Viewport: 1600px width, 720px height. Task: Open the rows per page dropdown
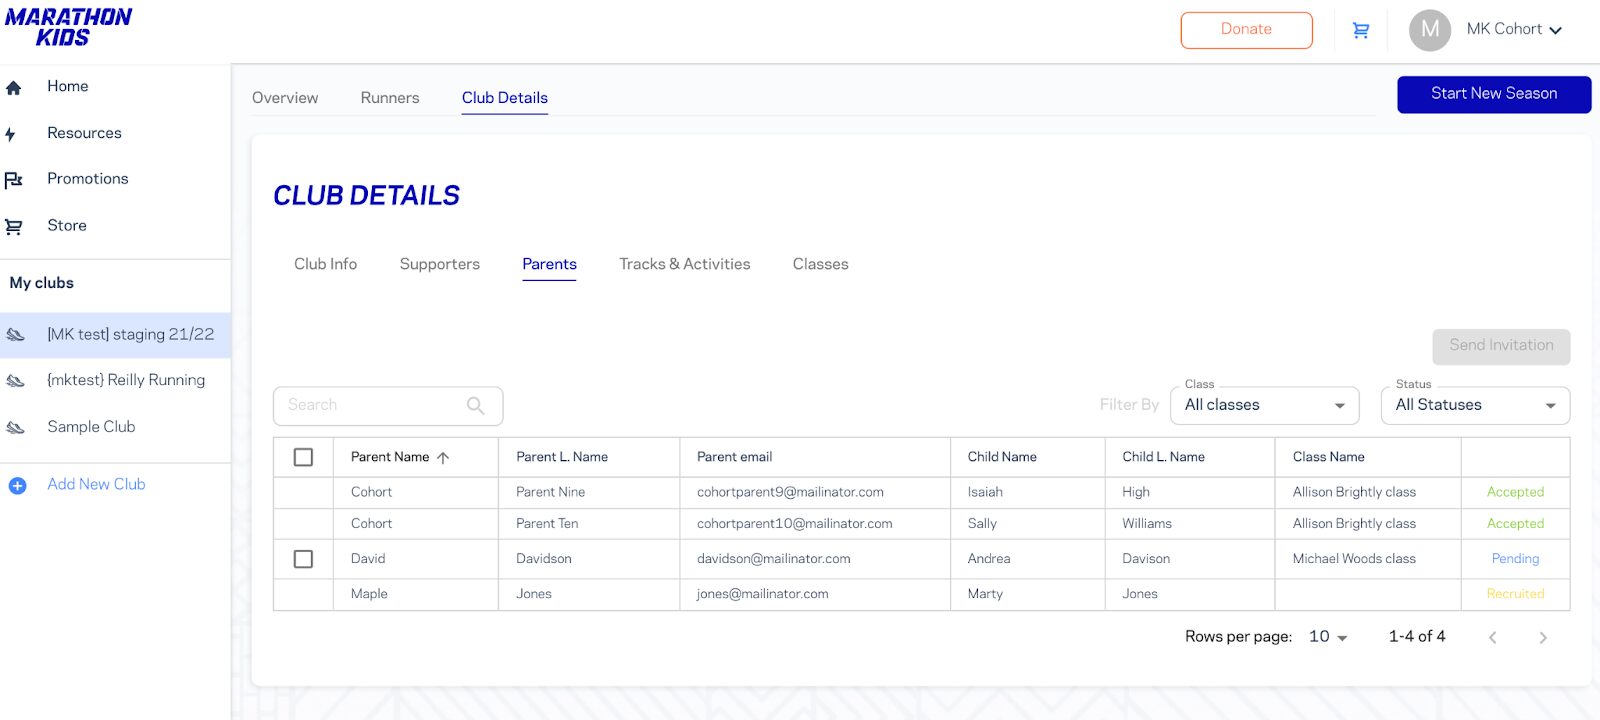tap(1328, 637)
